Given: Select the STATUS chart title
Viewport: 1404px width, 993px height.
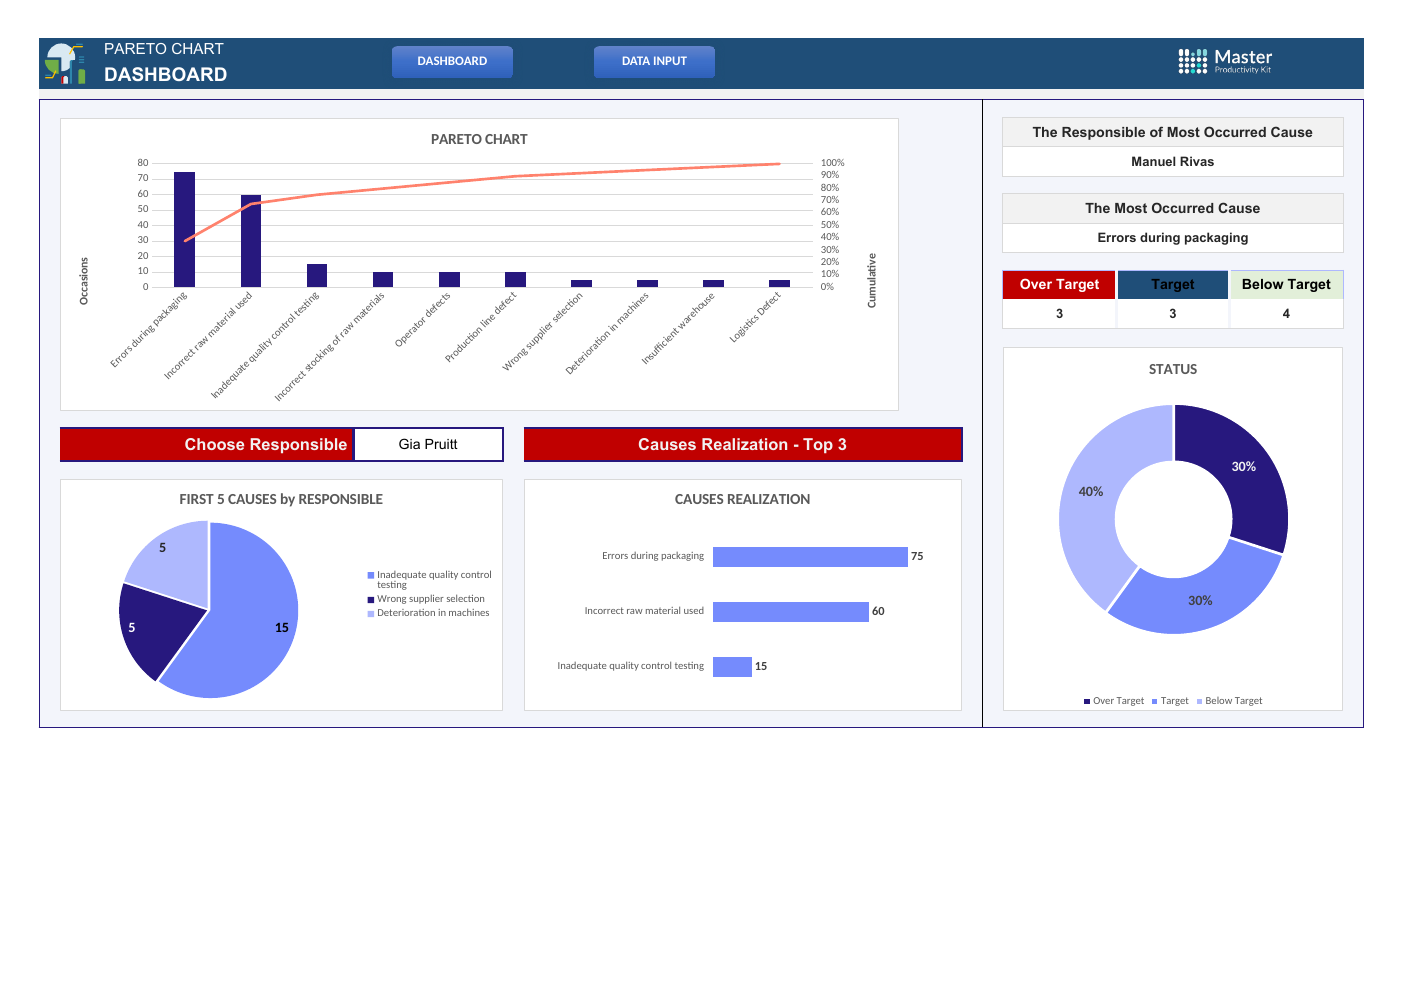Looking at the screenshot, I should [x=1173, y=370].
